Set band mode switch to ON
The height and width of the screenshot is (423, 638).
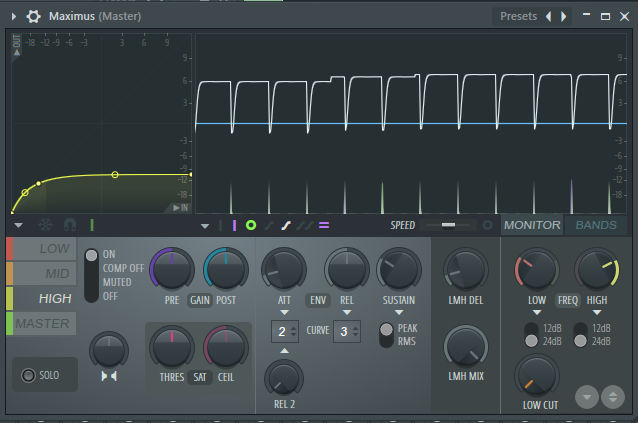click(x=109, y=254)
